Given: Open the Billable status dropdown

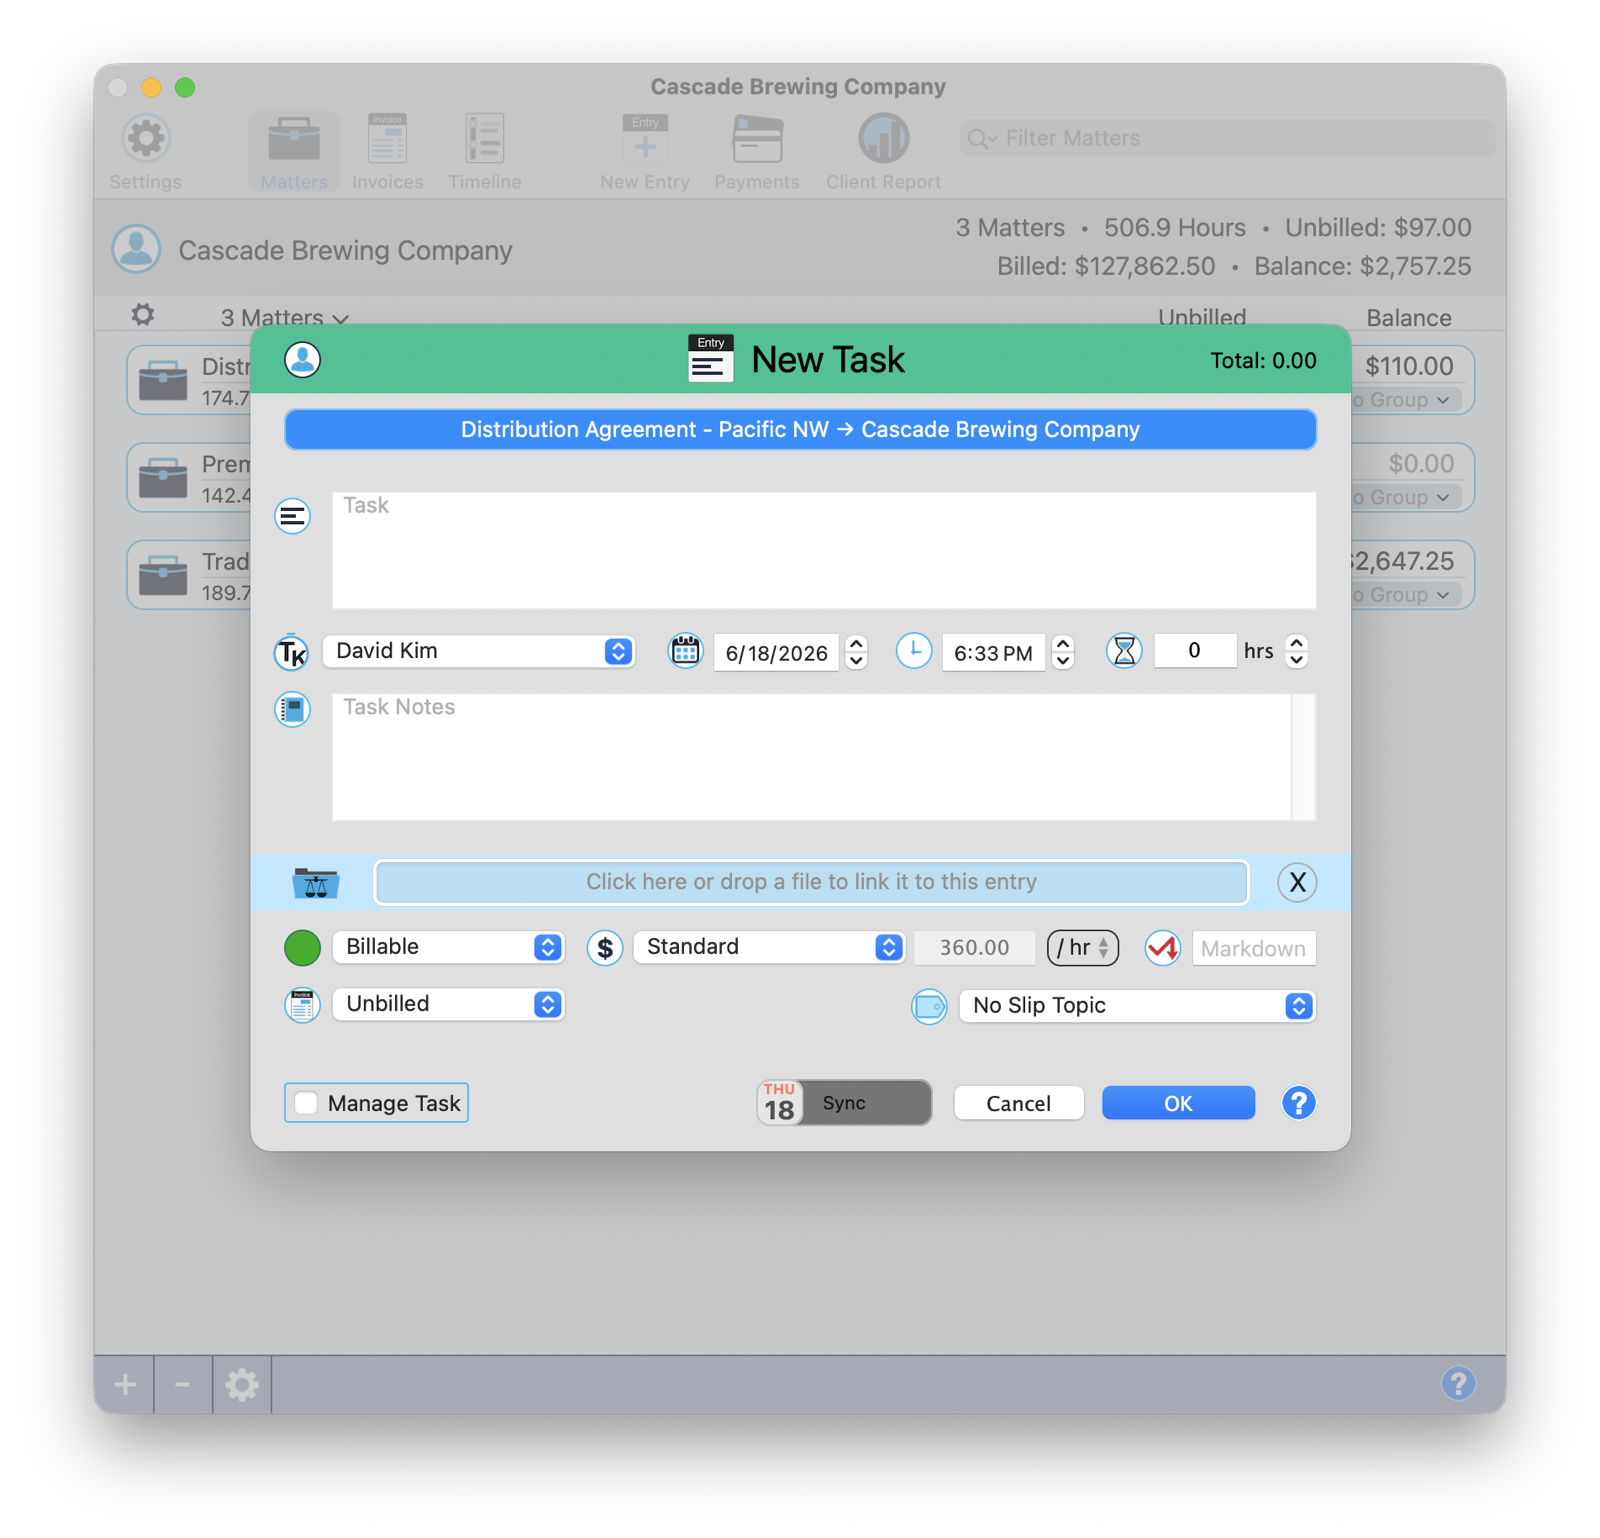Looking at the screenshot, I should pos(448,947).
